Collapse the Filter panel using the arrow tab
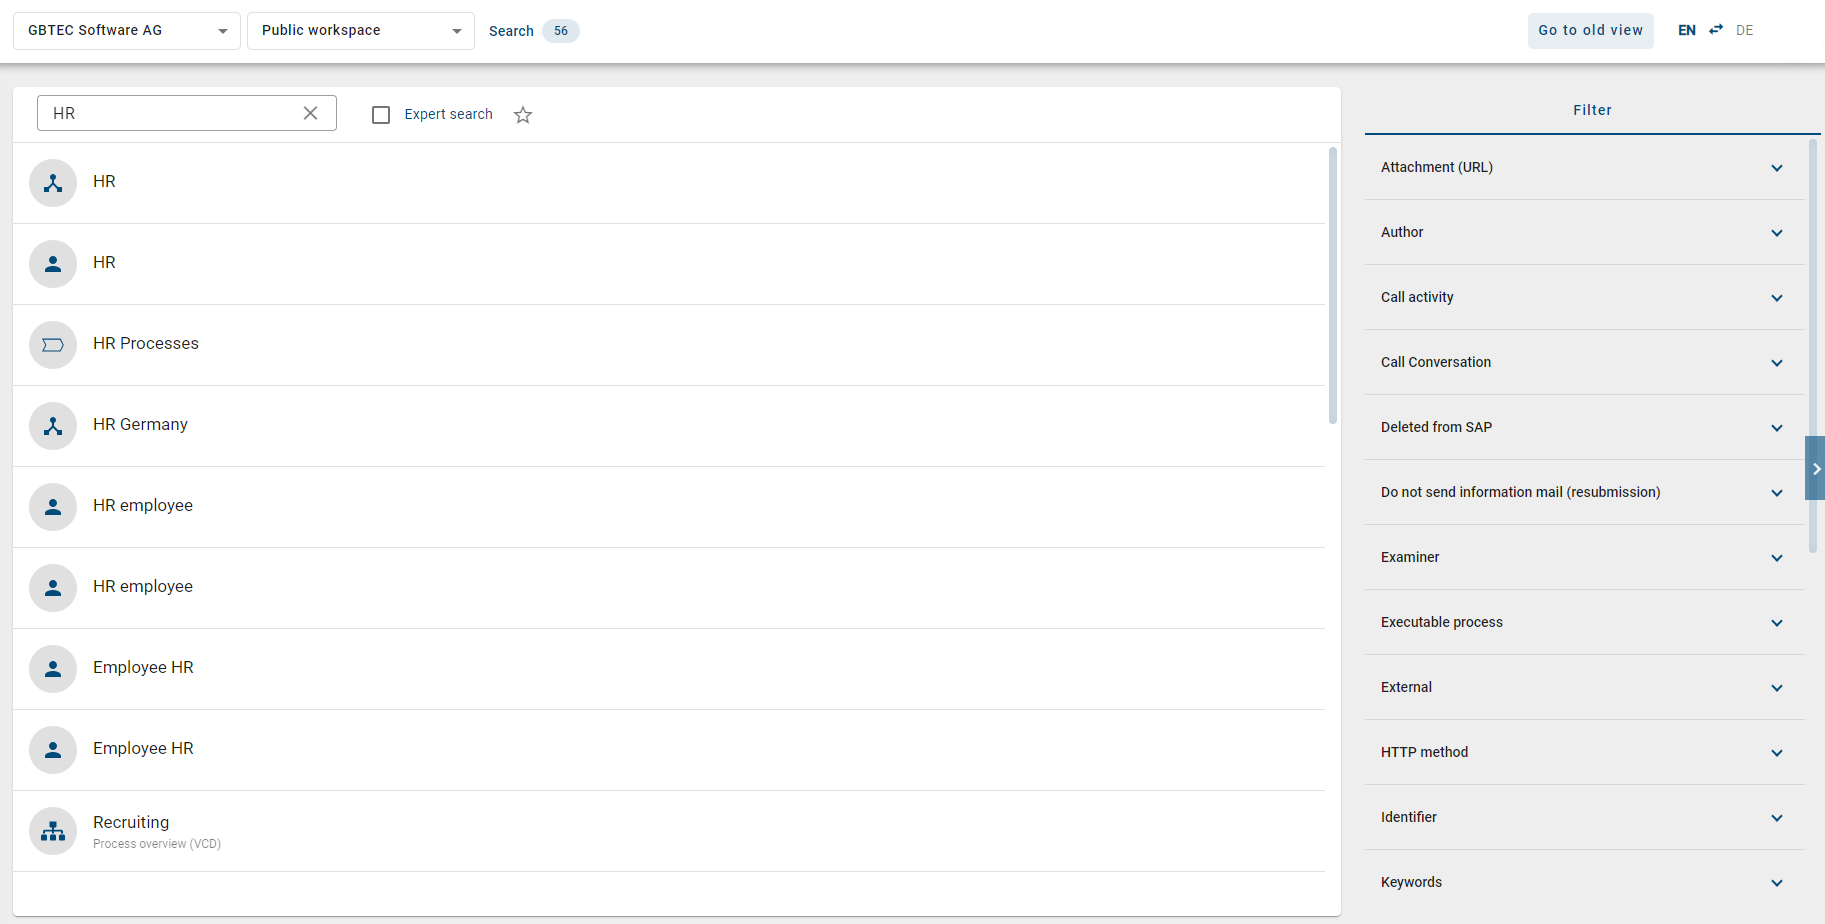Screen dimensions: 1825x924 [x=1816, y=468]
